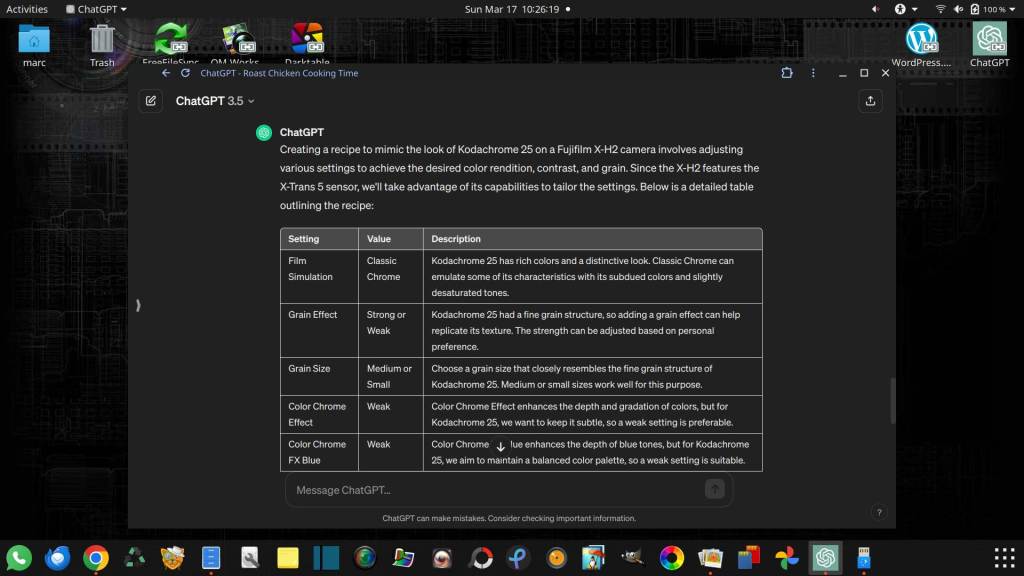
Task: Open the WordPress desktop shortcut
Action: 921,44
